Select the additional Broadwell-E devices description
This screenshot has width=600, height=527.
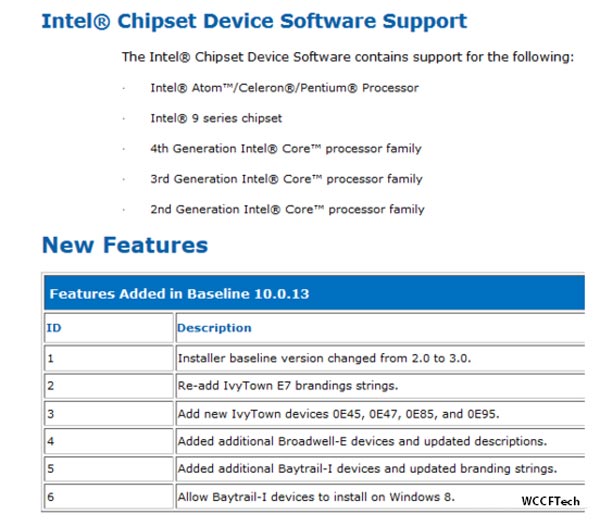361,441
